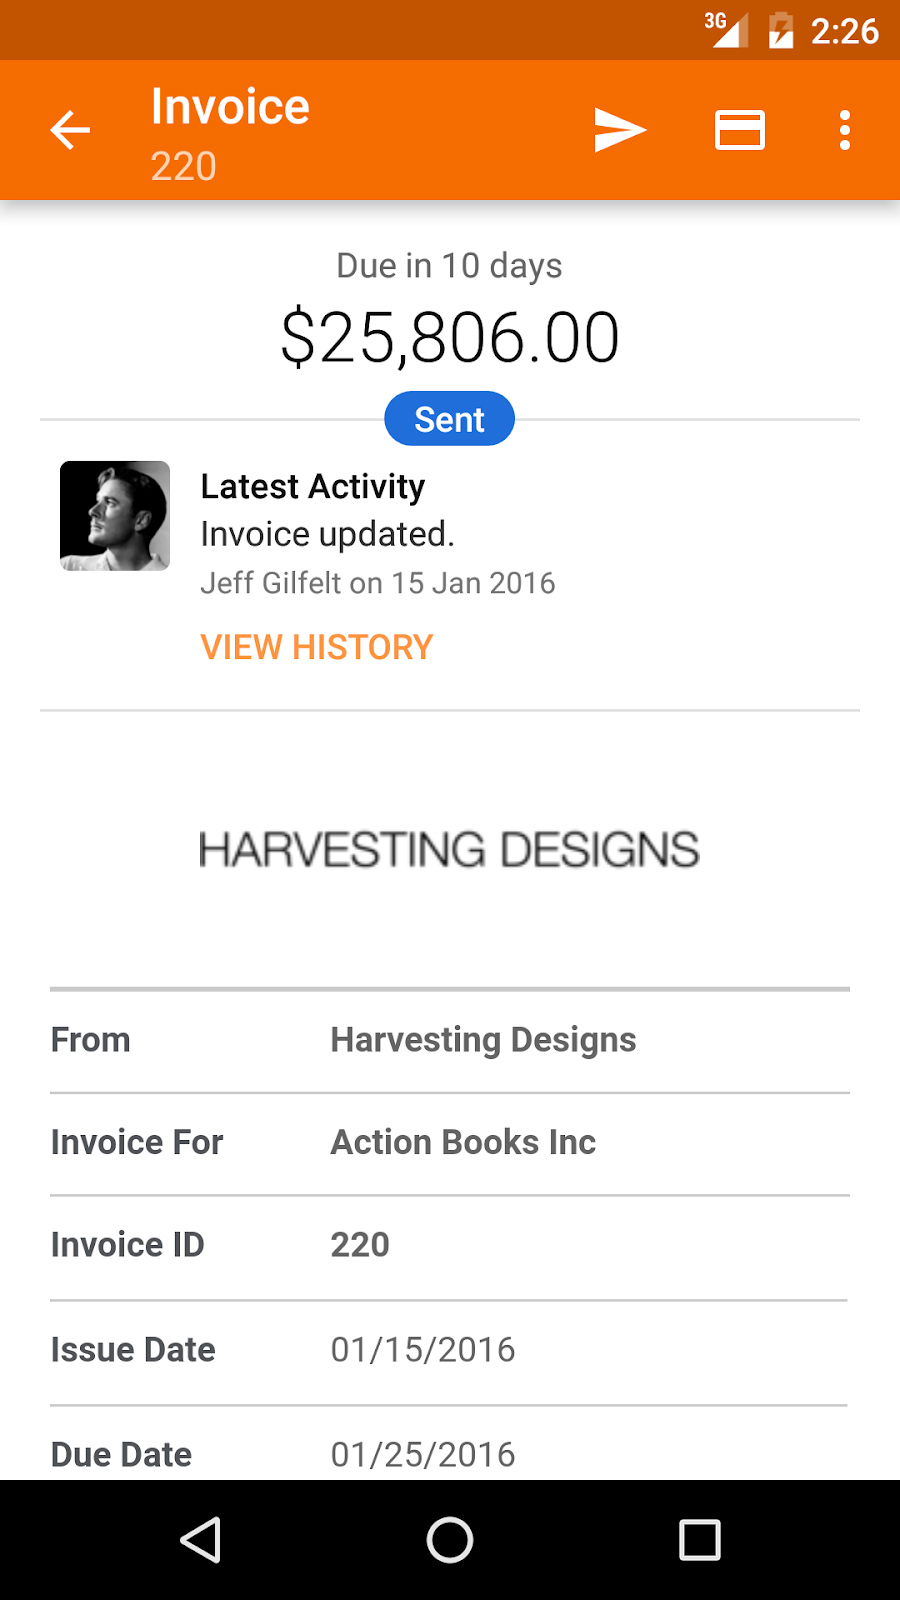Open the credit card payment icon
Image resolution: width=900 pixels, height=1600 pixels.
tap(740, 130)
